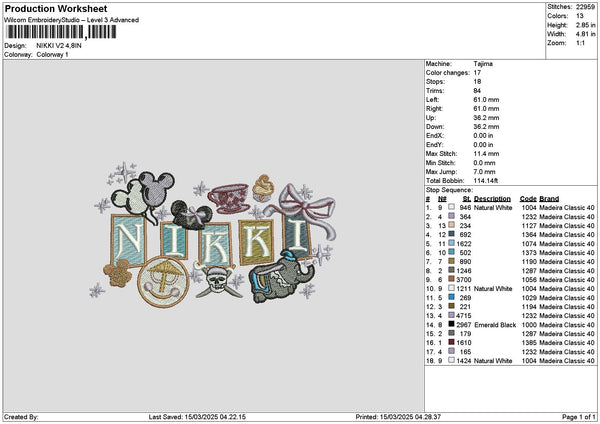The image size is (600, 424).
Task: Click the maroon swatch with code 1385
Action: pyautogui.click(x=452, y=342)
